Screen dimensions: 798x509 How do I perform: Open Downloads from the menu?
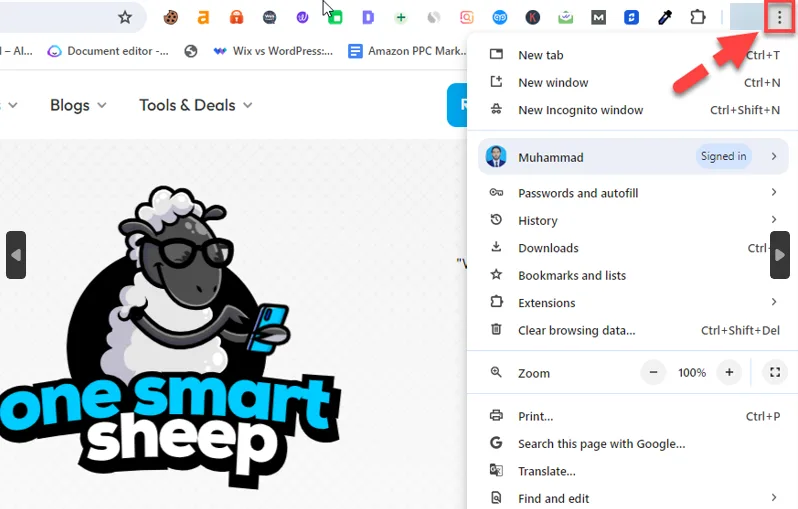(x=633, y=248)
